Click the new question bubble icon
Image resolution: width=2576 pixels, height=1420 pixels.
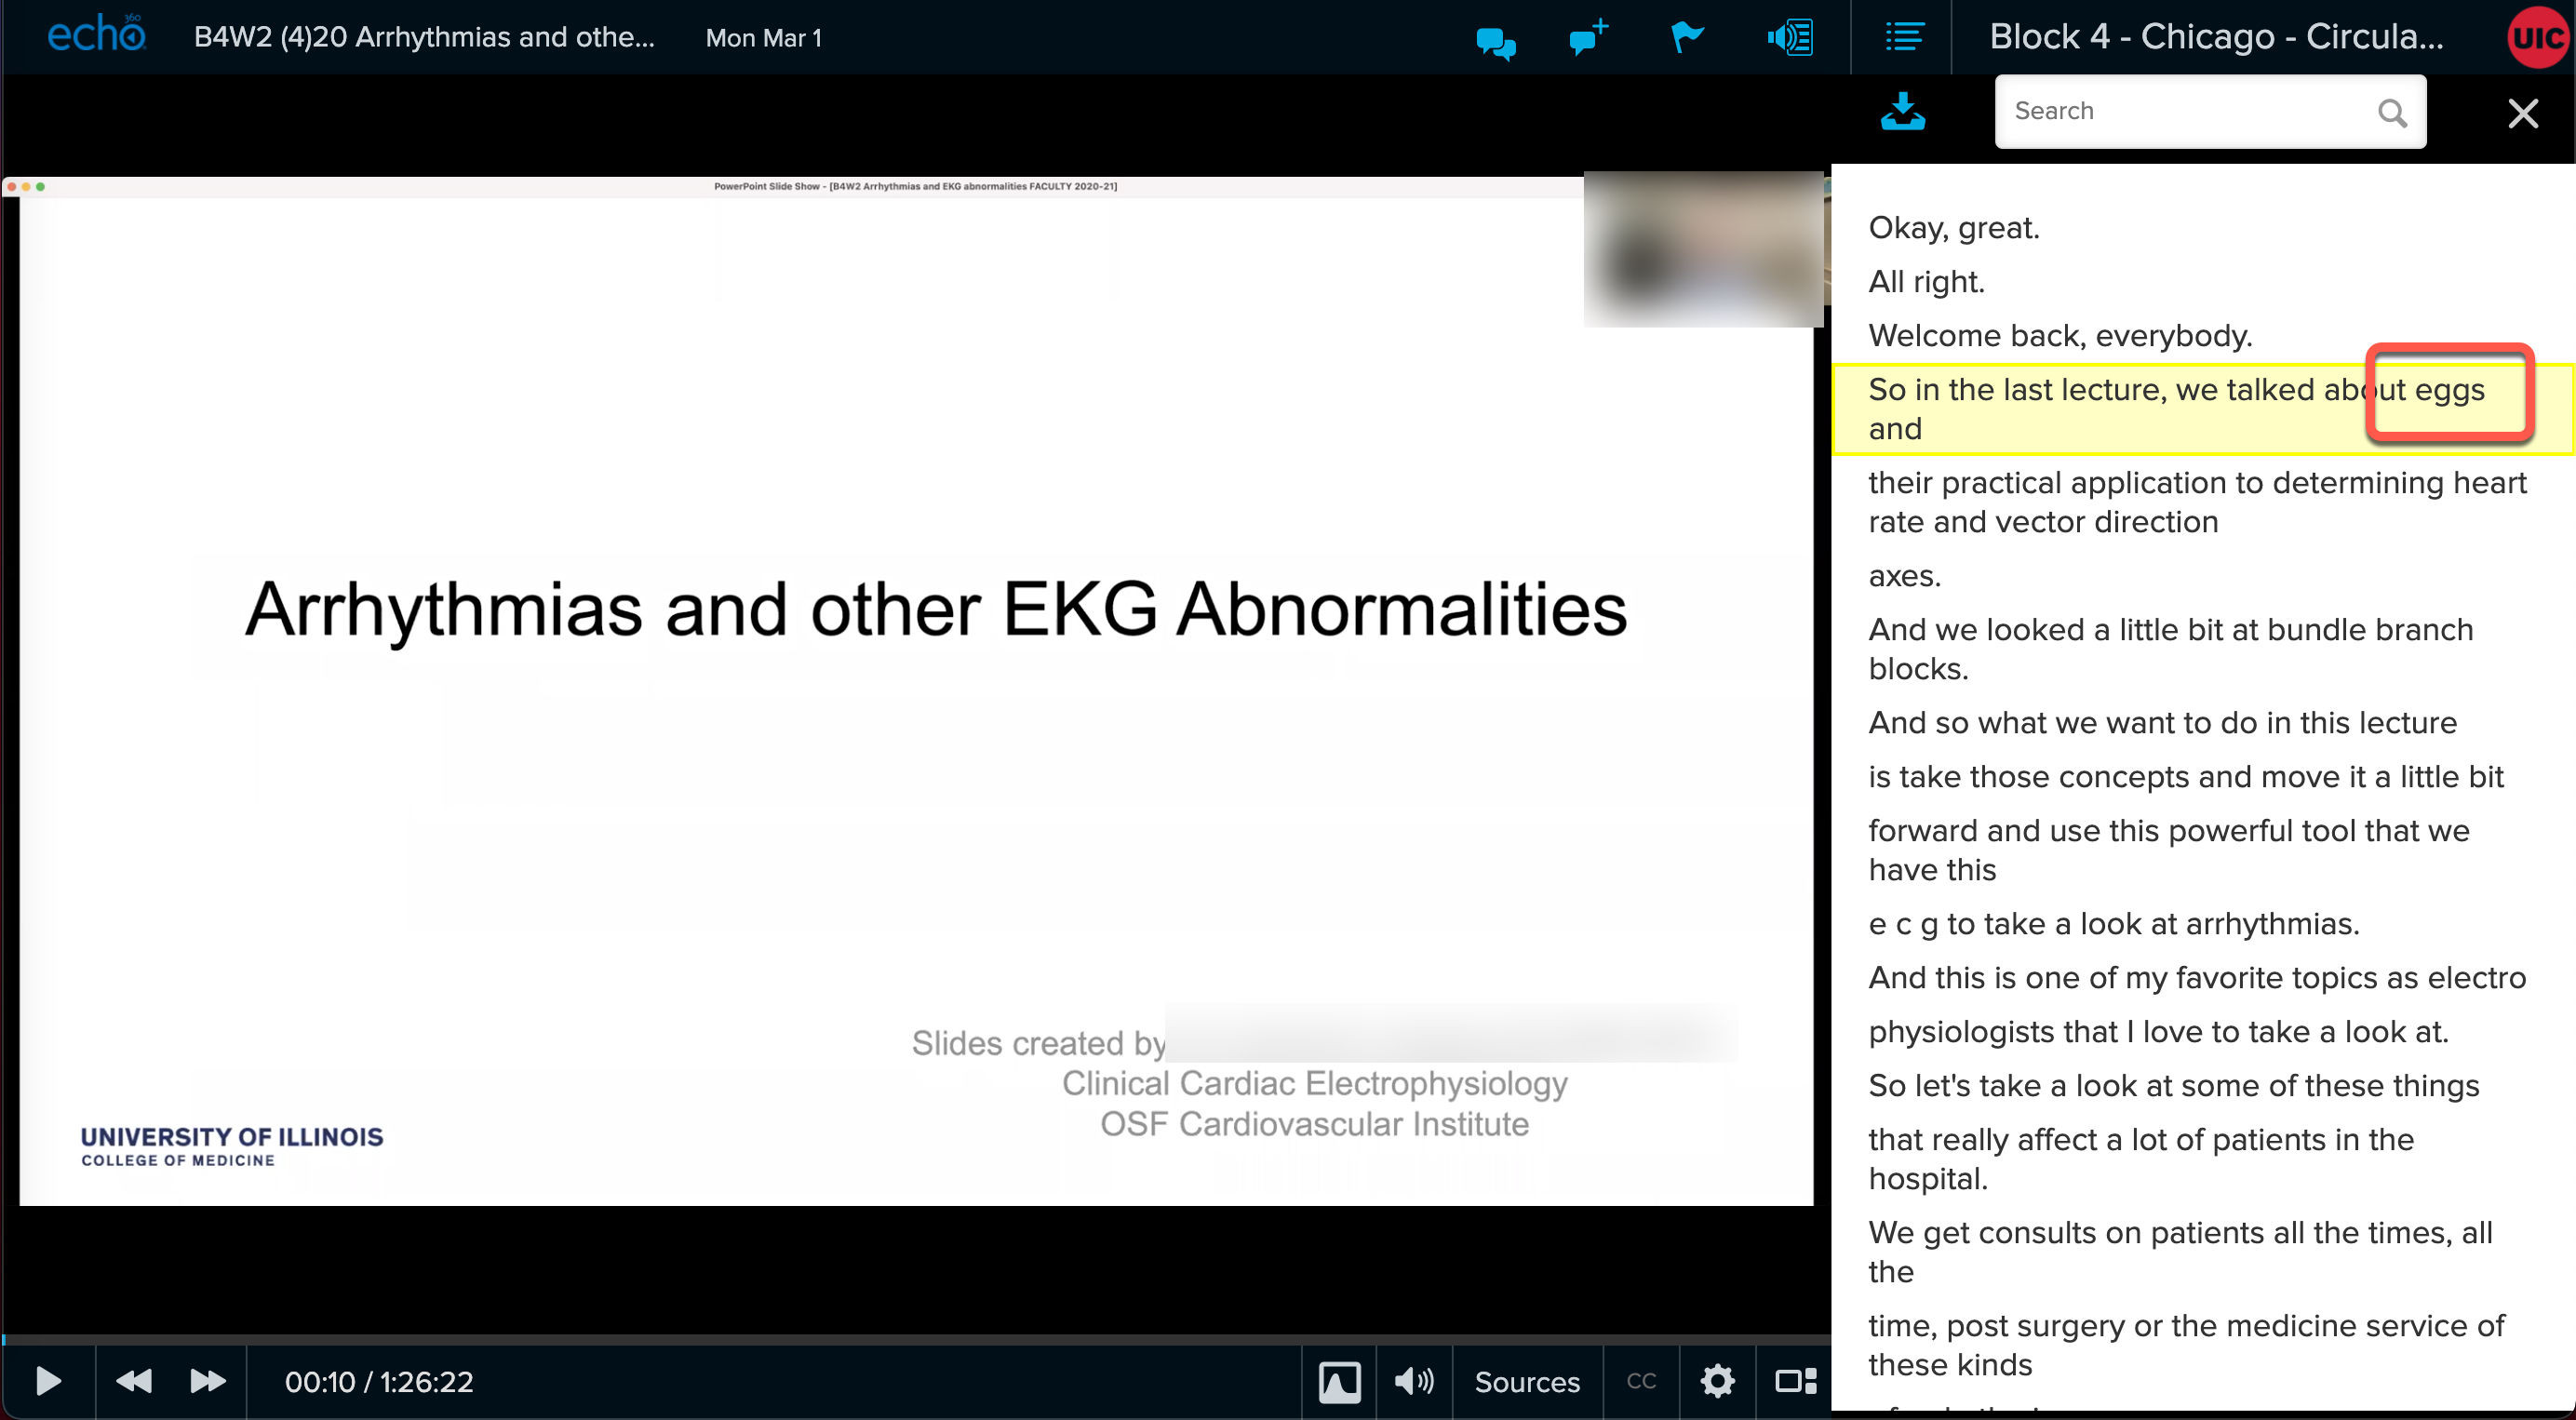[x=1587, y=38]
